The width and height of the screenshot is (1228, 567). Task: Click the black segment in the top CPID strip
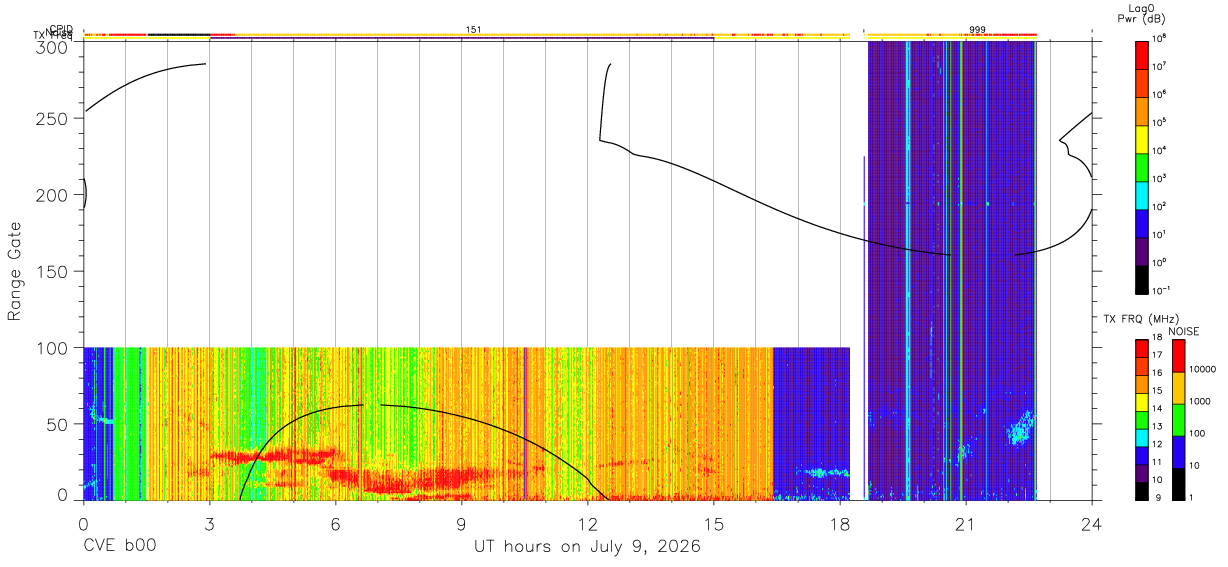tap(179, 35)
